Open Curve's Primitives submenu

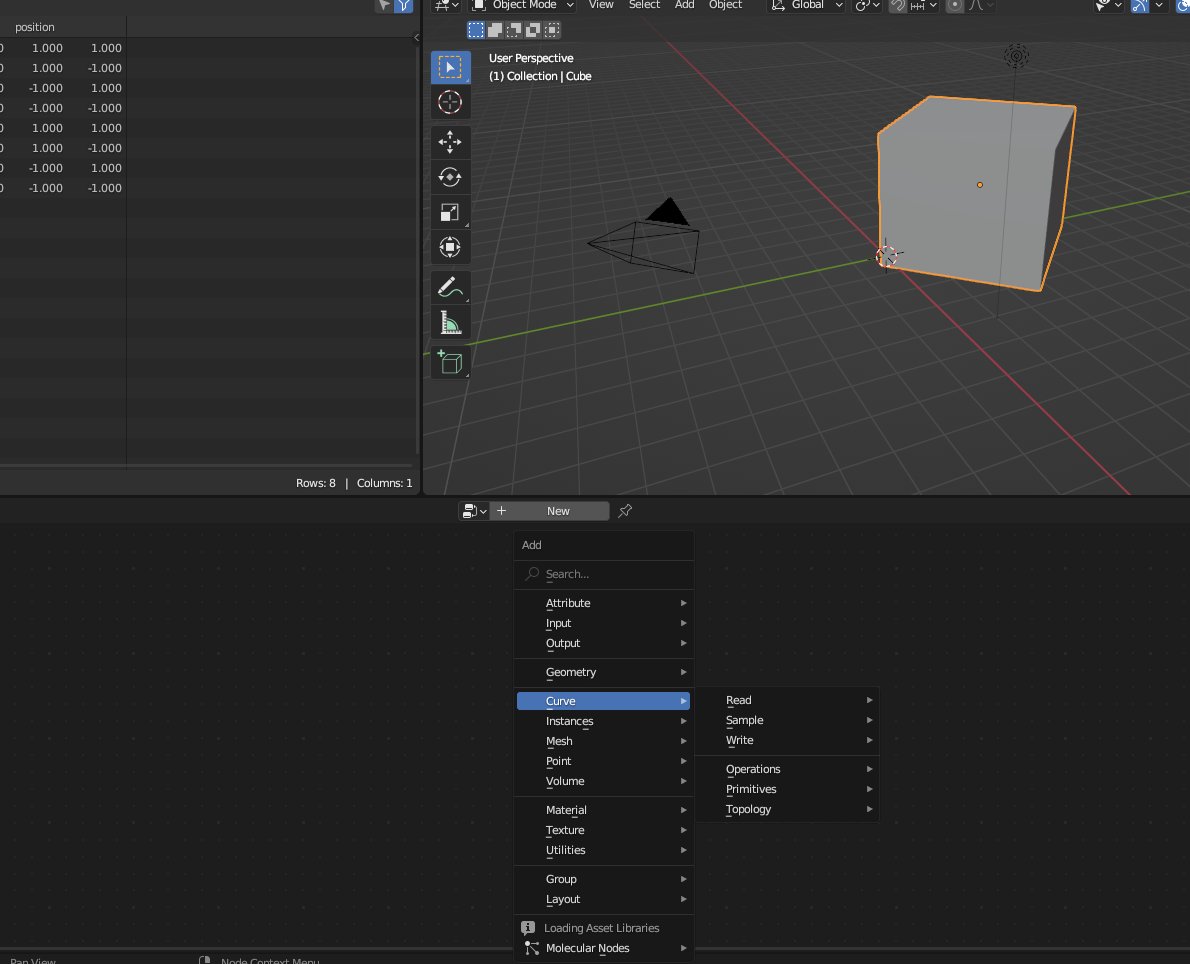click(x=787, y=789)
